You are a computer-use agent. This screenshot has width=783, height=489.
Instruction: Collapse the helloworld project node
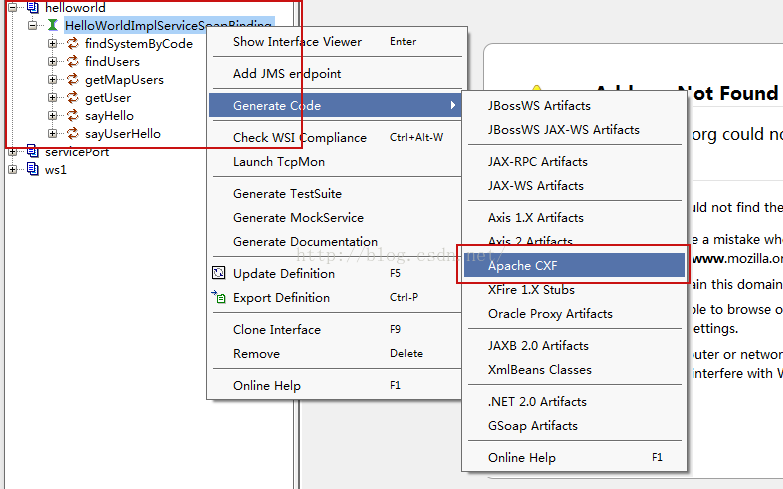click(x=12, y=7)
